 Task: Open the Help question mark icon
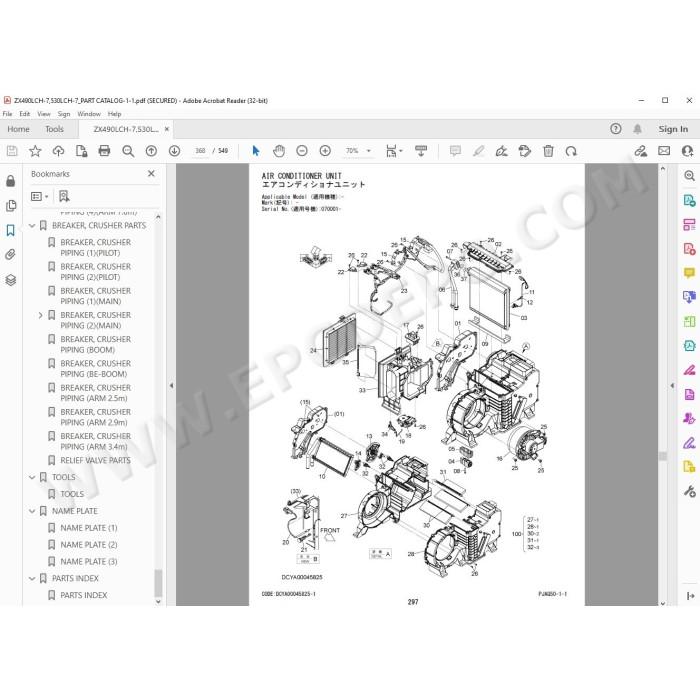(616, 129)
